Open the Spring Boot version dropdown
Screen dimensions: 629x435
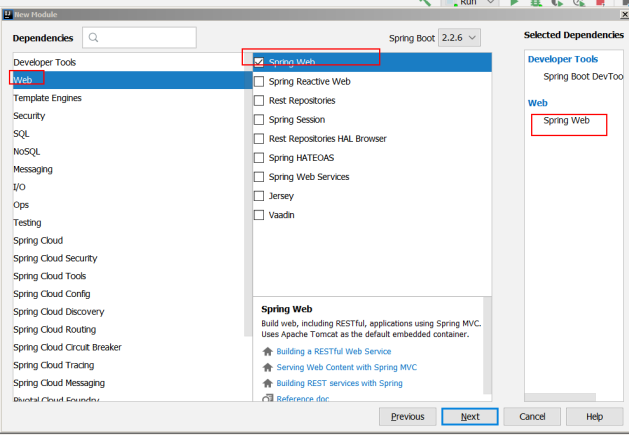[x=459, y=38]
